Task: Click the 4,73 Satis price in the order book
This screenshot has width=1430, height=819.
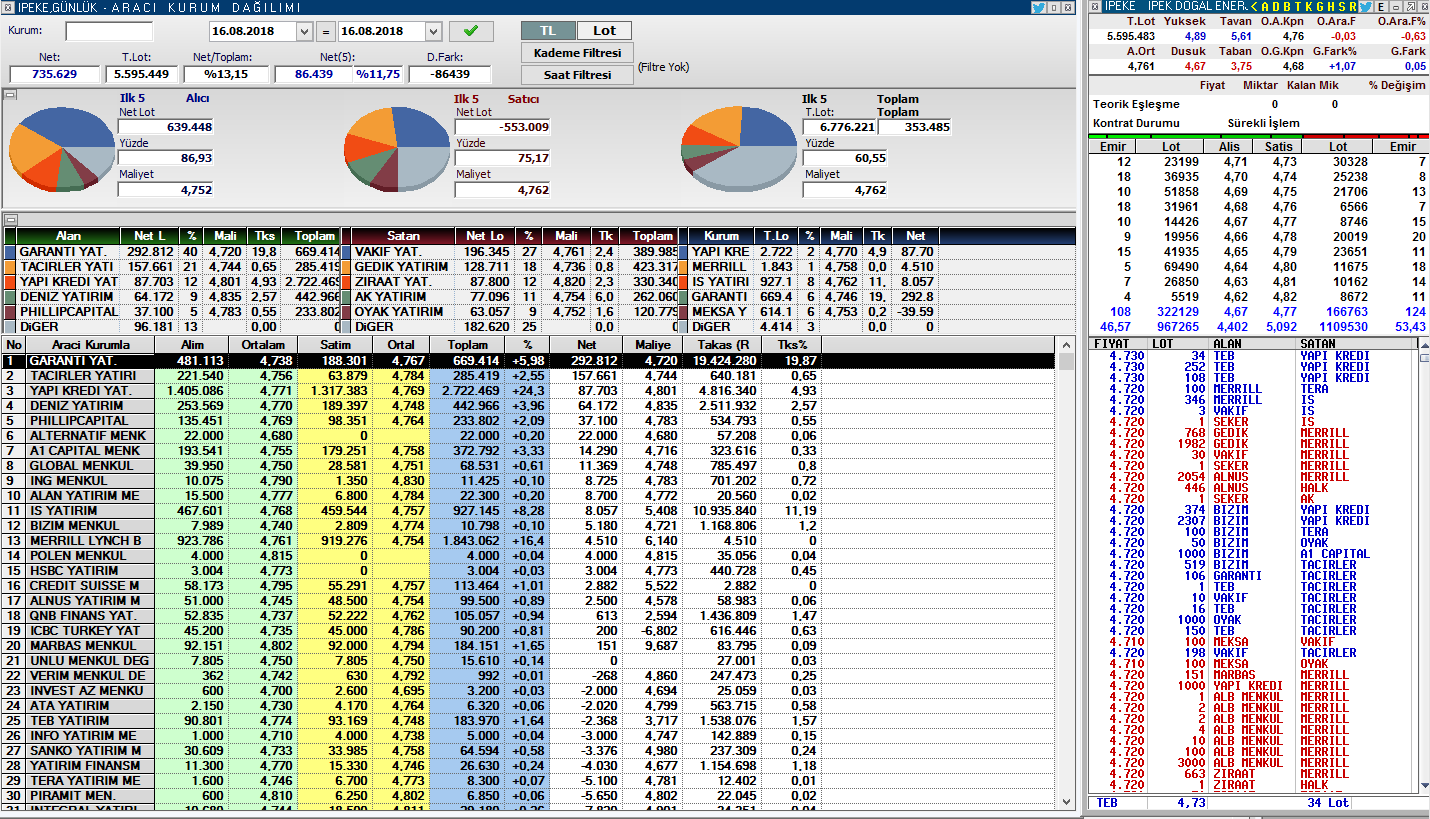Action: coord(1284,161)
